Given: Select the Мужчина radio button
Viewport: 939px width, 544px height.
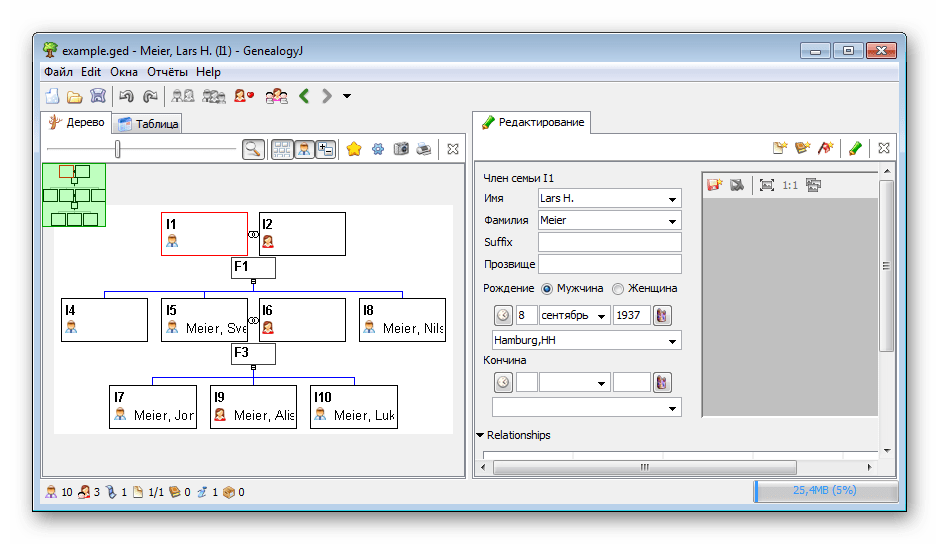Looking at the screenshot, I should [547, 289].
